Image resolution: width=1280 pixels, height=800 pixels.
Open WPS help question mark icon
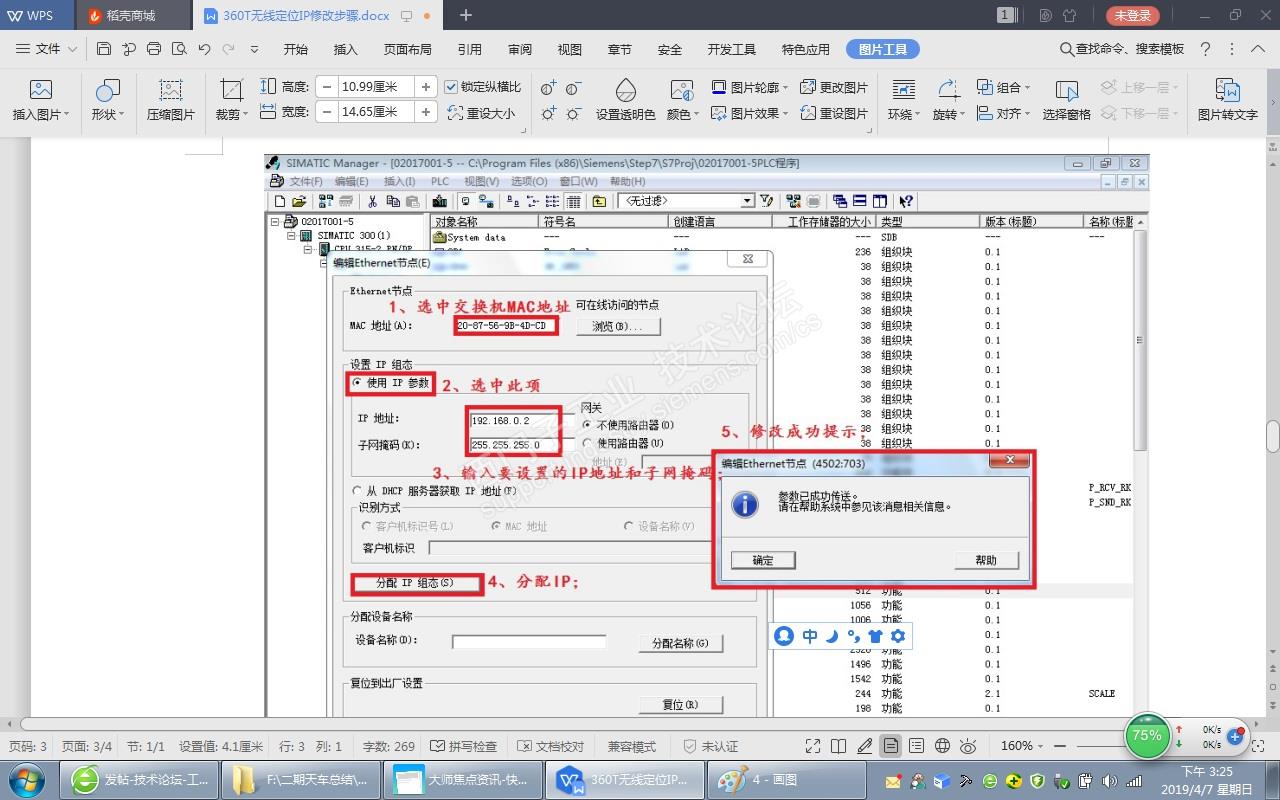1205,49
